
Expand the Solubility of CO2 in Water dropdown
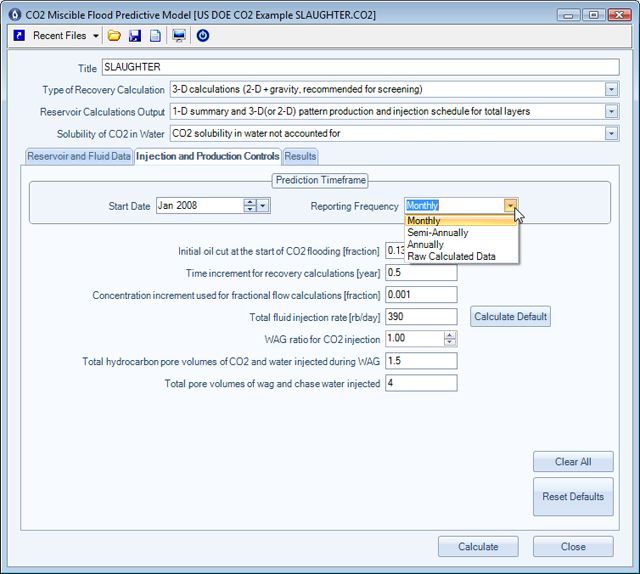(611, 133)
